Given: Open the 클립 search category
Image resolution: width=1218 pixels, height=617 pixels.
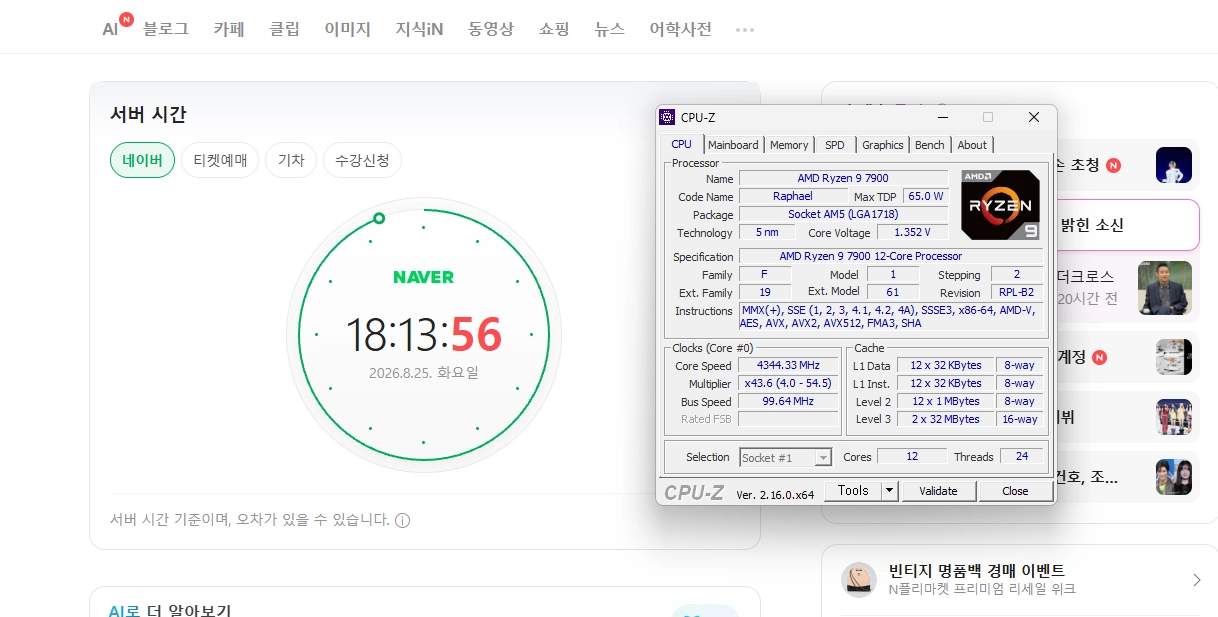Looking at the screenshot, I should [x=284, y=29].
